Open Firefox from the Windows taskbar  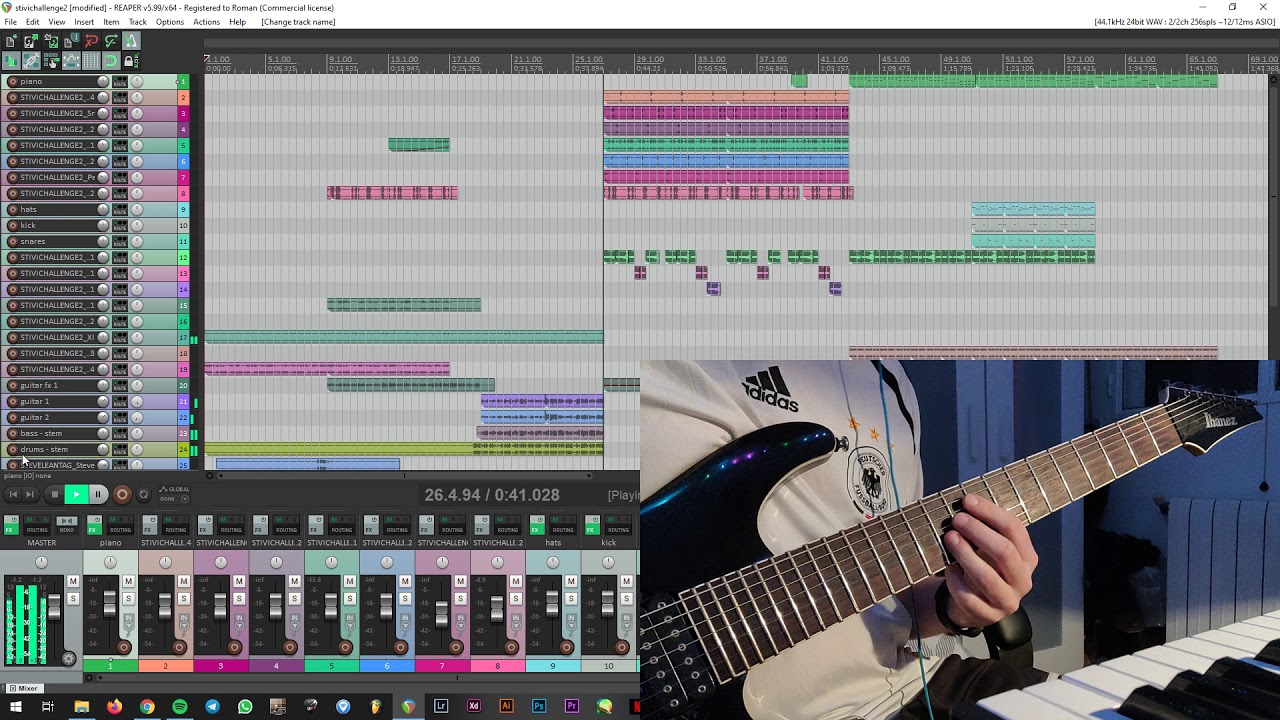(114, 707)
